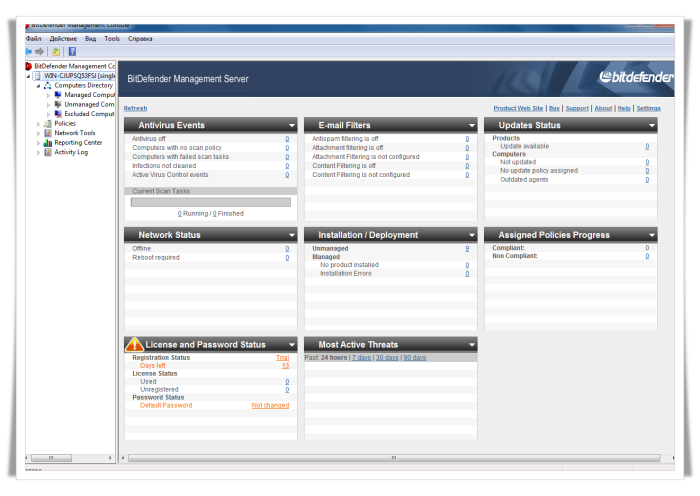The image size is (700, 496).
Task: Click the Help link in the header
Action: pos(624,108)
